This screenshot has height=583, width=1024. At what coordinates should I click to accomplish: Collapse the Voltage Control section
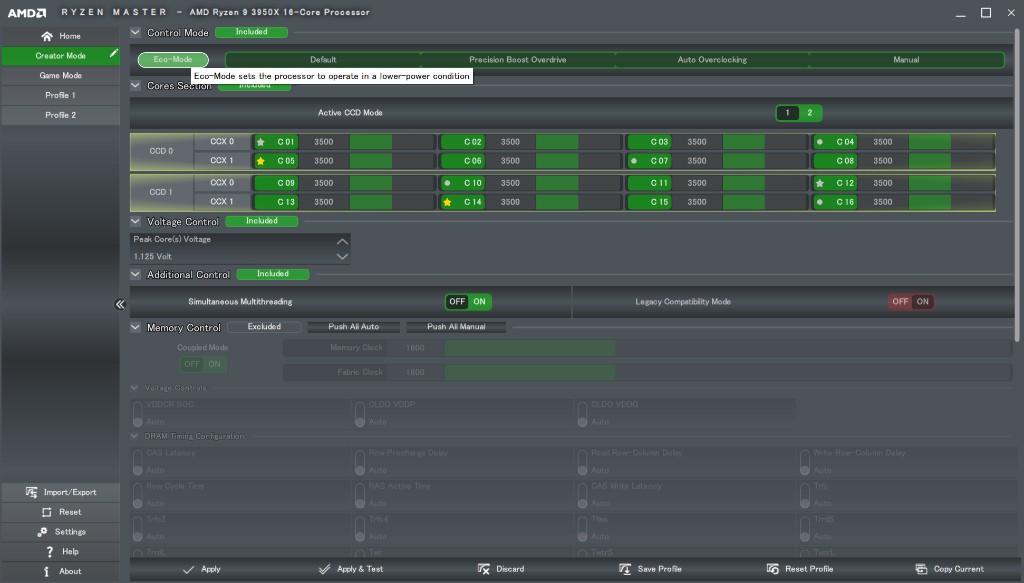coord(136,221)
